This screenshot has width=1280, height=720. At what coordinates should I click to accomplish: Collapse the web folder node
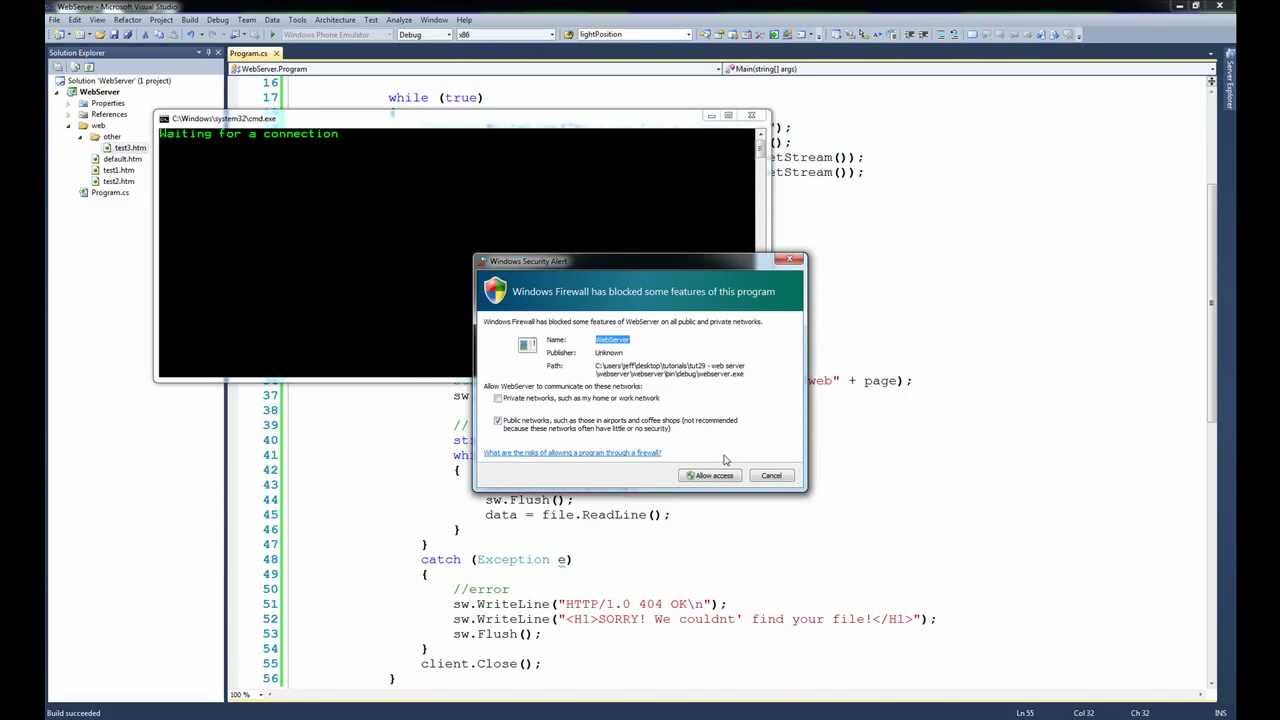coord(69,126)
